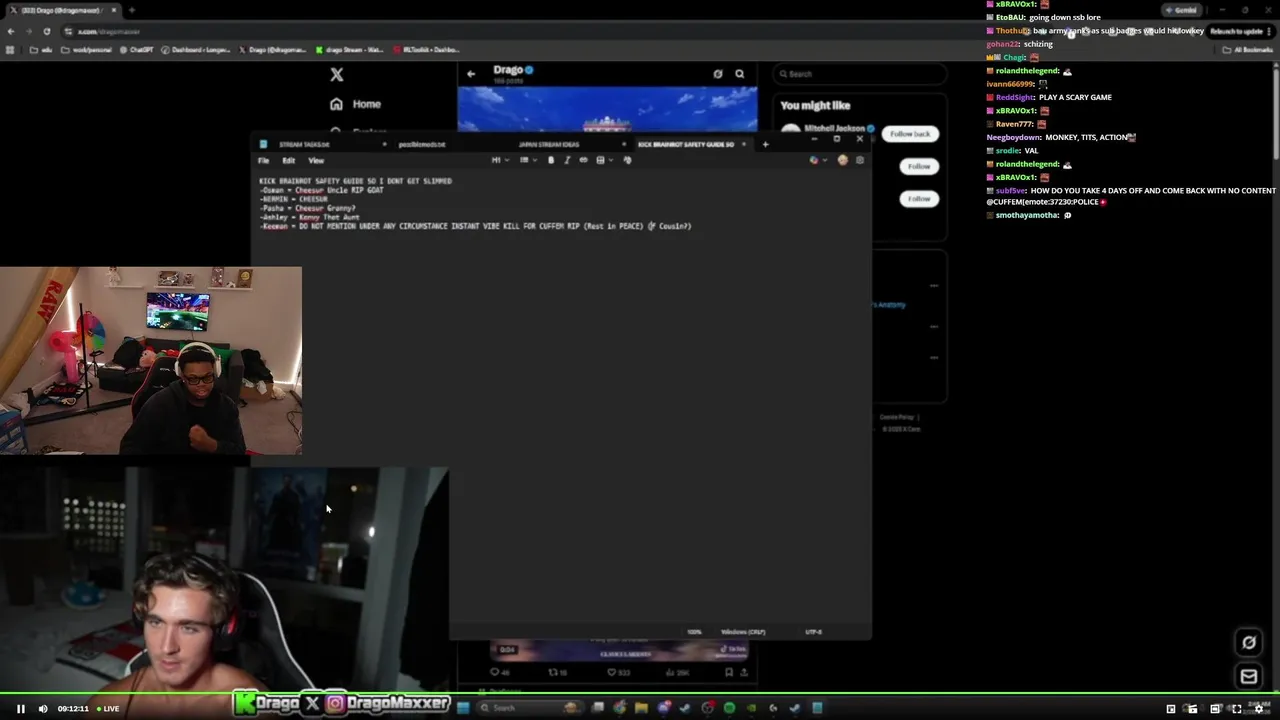Share the post under video
1280x720 pixels.
click(x=746, y=673)
